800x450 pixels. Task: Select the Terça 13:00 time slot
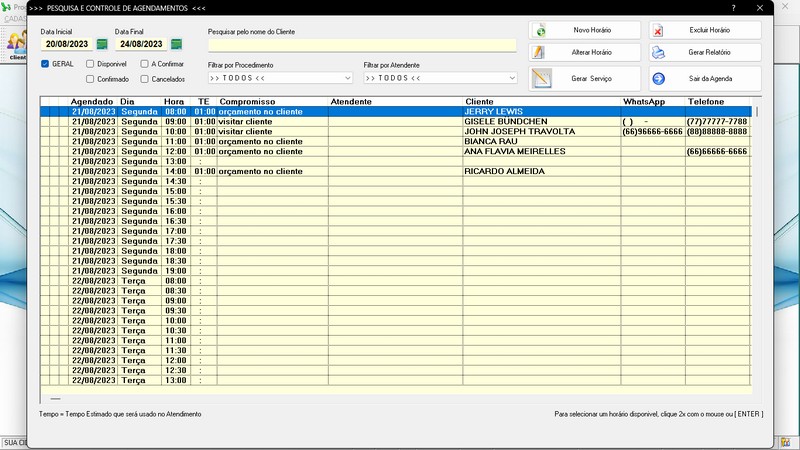tap(395, 380)
